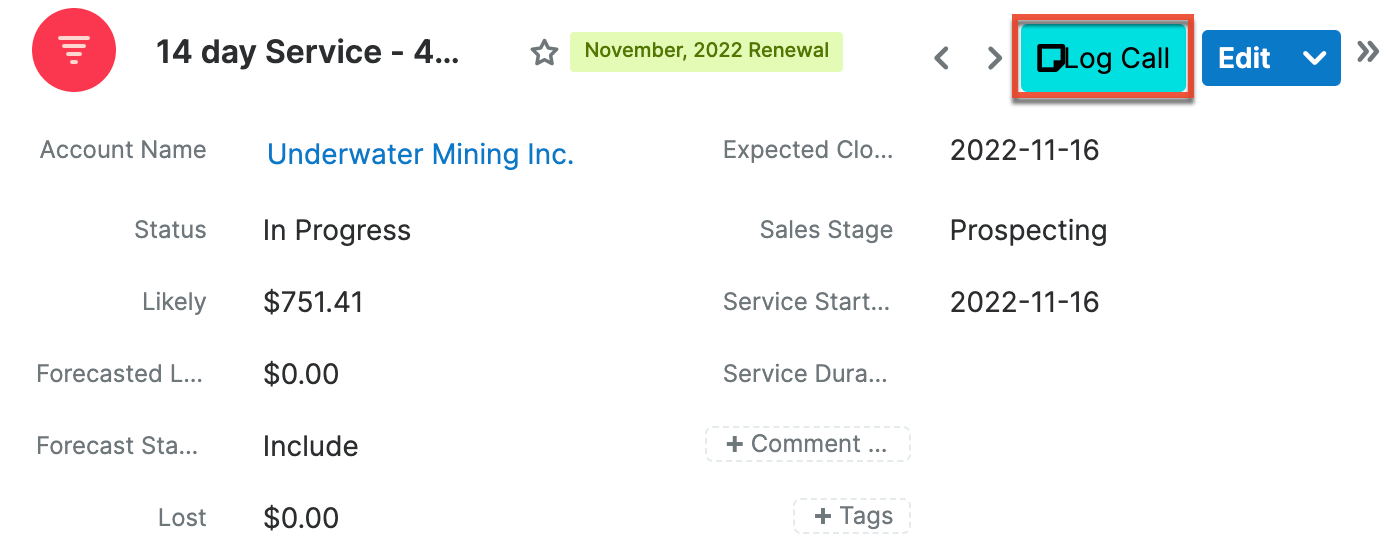Click the Edit button
1386x548 pixels.
pos(1244,58)
